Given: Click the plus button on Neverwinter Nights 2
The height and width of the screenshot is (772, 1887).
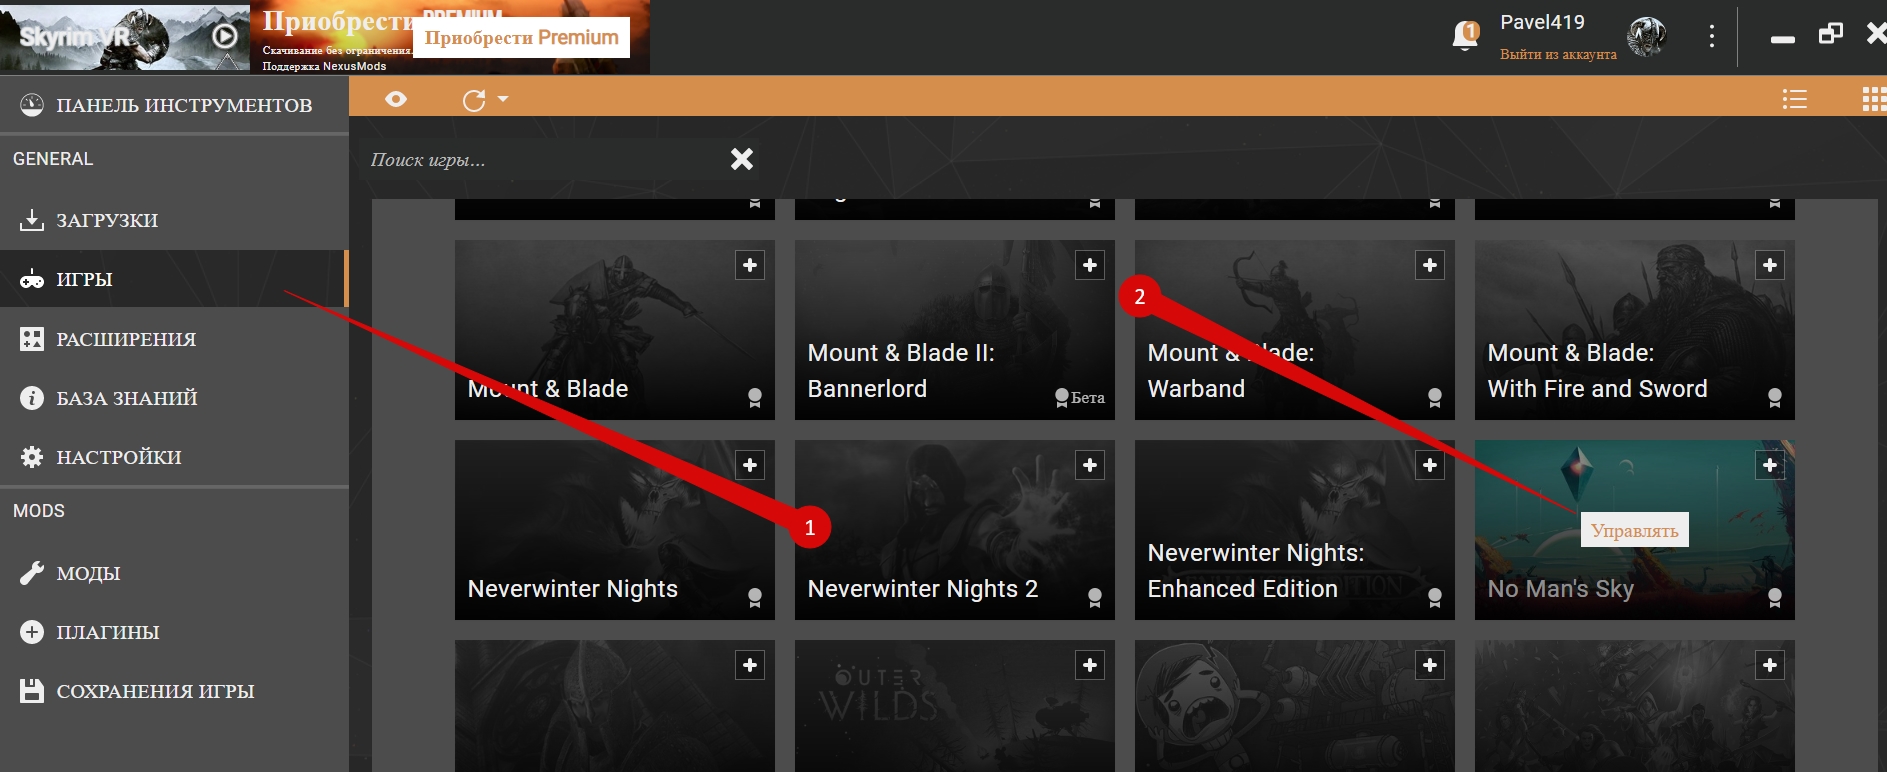Looking at the screenshot, I should coord(1090,465).
